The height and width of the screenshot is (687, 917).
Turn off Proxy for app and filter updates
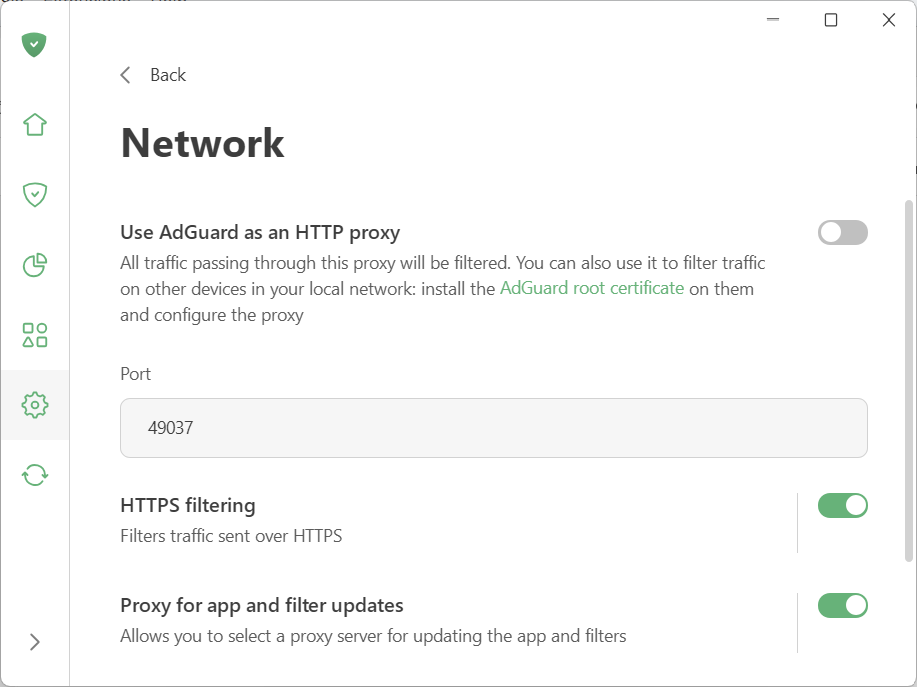pyautogui.click(x=842, y=605)
